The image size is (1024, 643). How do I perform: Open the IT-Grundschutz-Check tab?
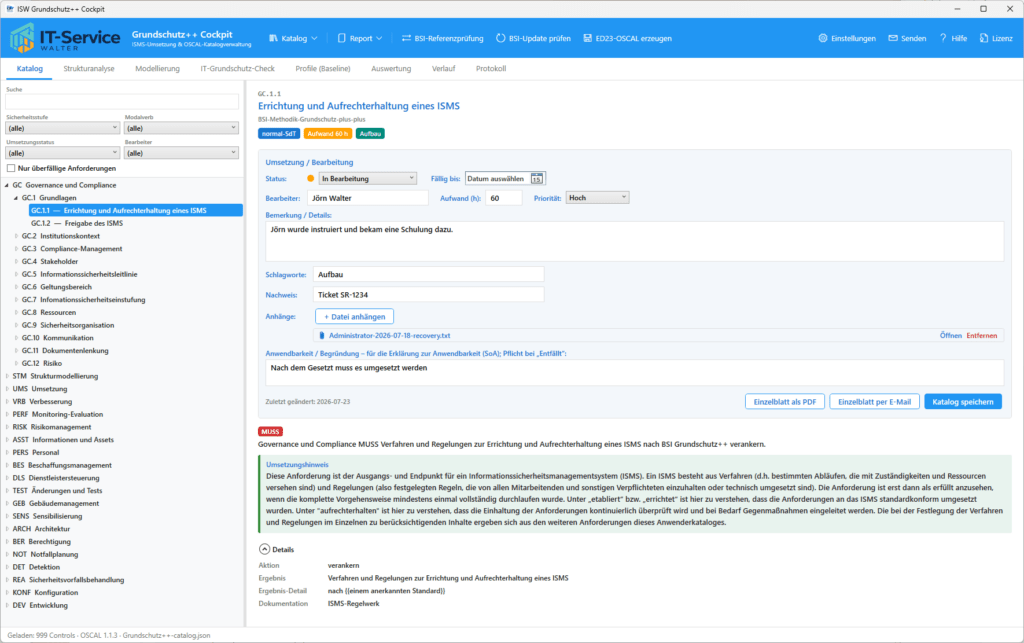(237, 69)
